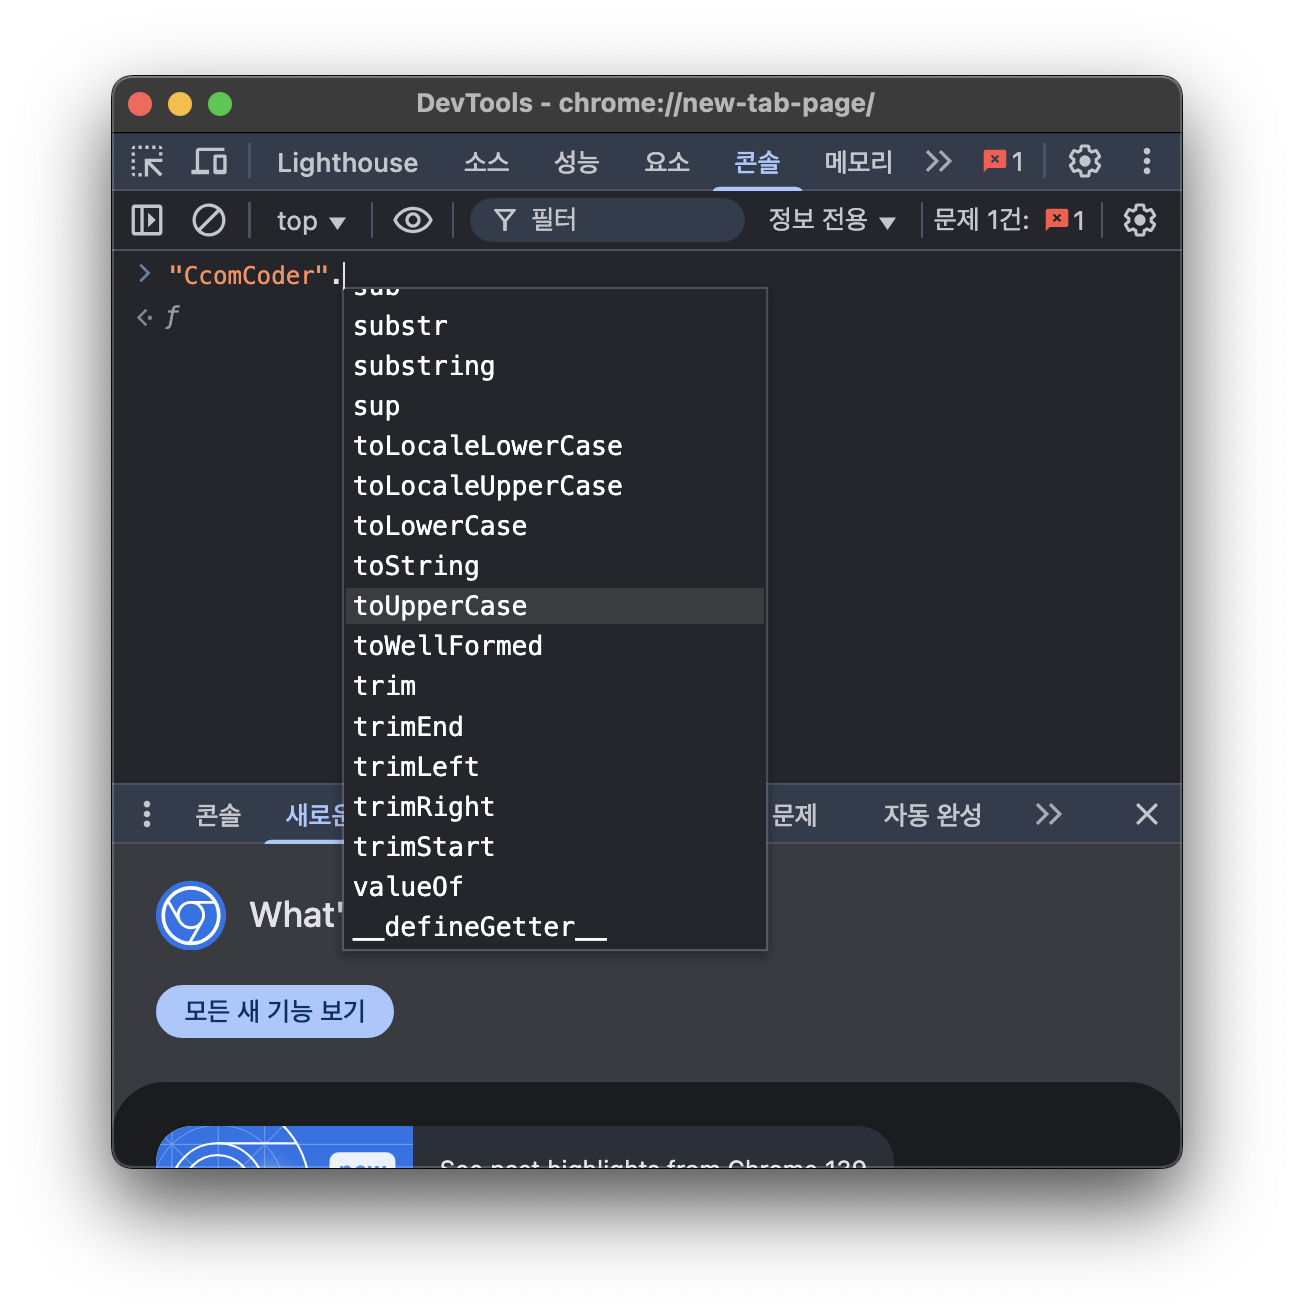The height and width of the screenshot is (1316, 1294).
Task: Create live expression with eye icon
Action: (x=412, y=220)
